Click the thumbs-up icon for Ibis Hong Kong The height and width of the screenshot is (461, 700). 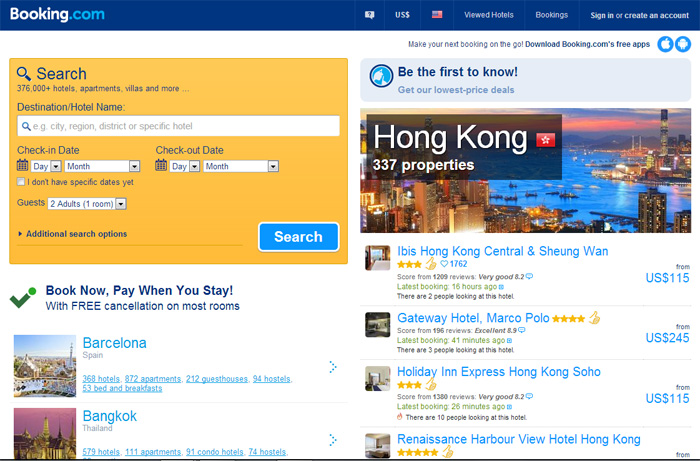click(430, 263)
